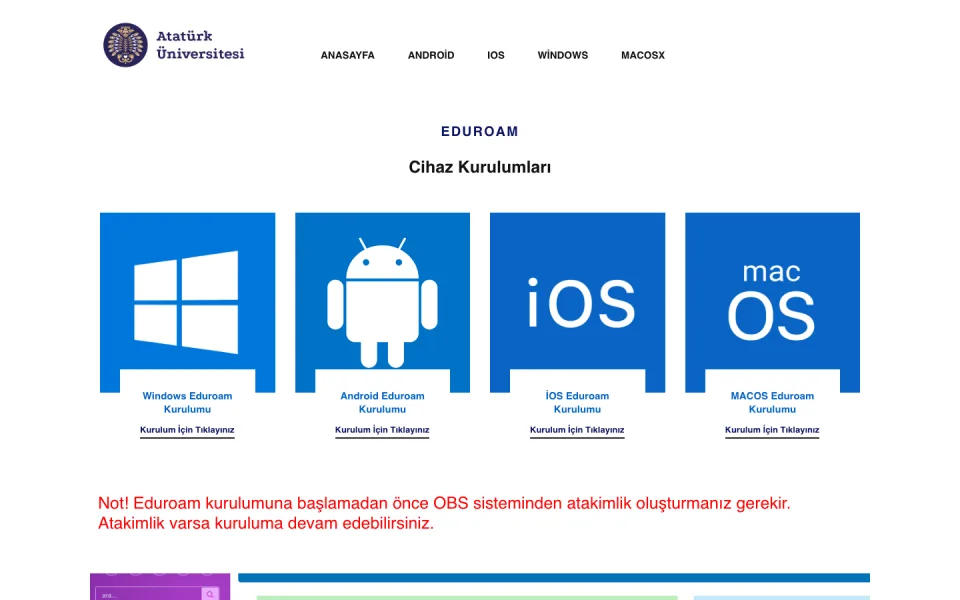Click the search field in purple thumbnail
The width and height of the screenshot is (960, 600).
[x=149, y=594]
